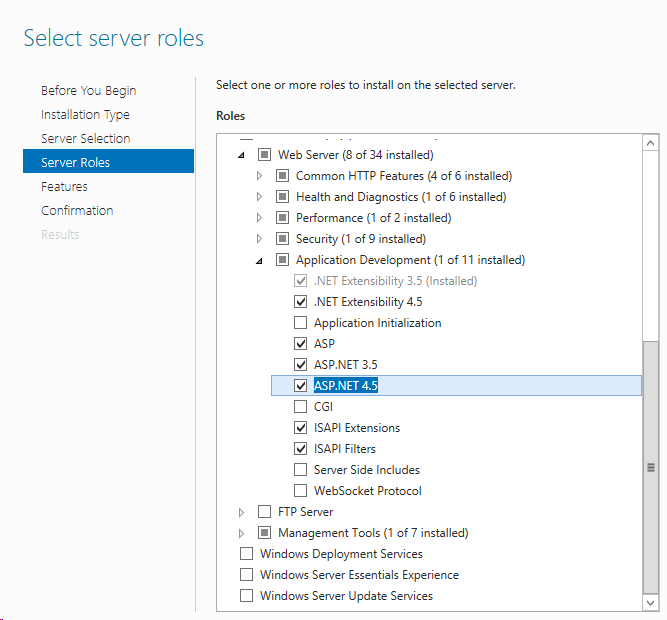Check Windows Deployment Services role
The width and height of the screenshot is (667, 620).
point(247,554)
